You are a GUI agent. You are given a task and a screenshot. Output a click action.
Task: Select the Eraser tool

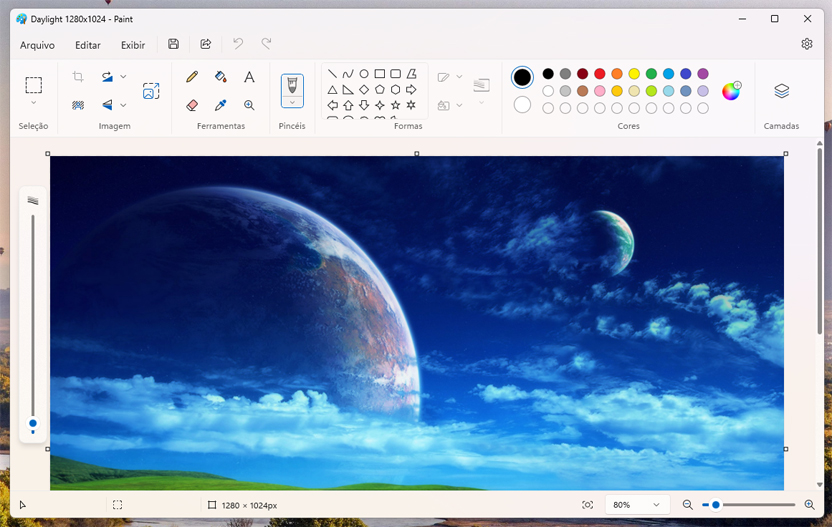[x=192, y=105]
